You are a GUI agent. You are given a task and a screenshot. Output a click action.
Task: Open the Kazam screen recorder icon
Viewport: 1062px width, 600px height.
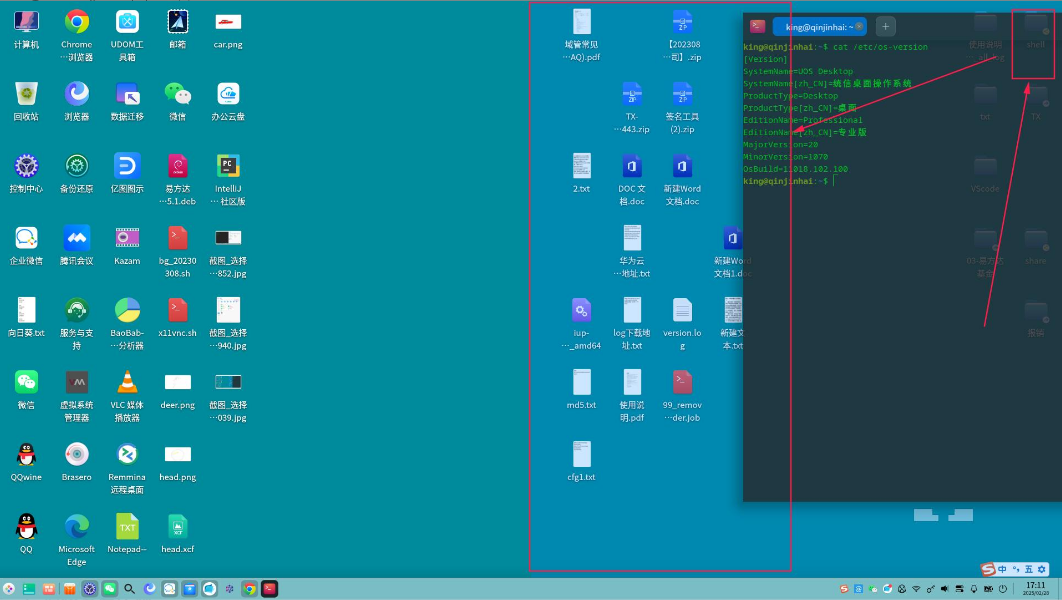pos(127,238)
